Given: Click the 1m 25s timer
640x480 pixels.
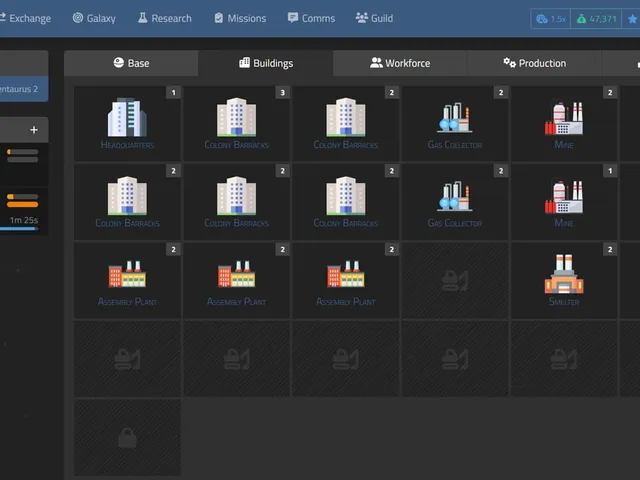Looking at the screenshot, I should click(x=24, y=220).
